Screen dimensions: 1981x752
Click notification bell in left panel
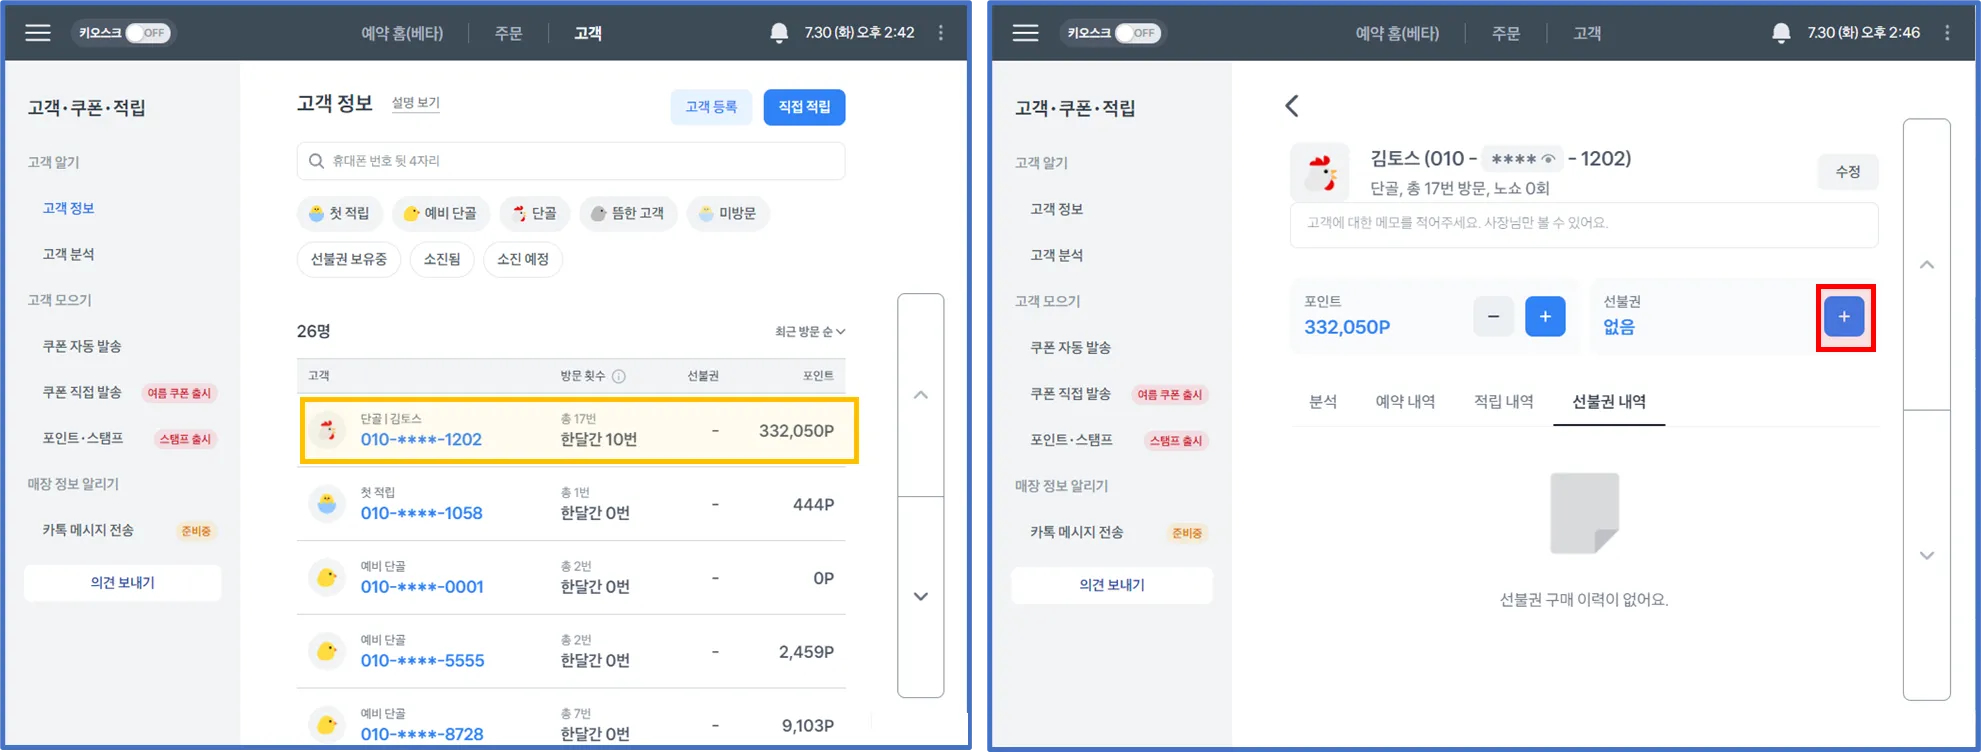[779, 33]
